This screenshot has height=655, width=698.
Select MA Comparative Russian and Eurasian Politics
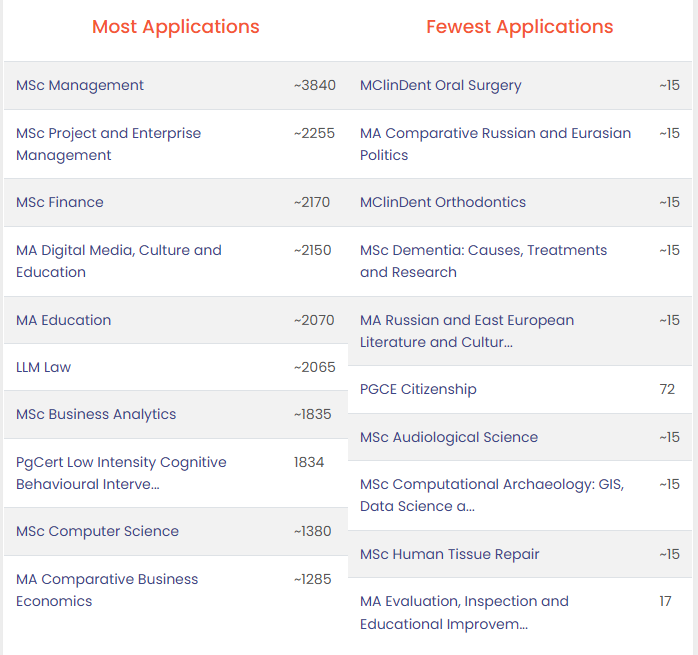(495, 144)
